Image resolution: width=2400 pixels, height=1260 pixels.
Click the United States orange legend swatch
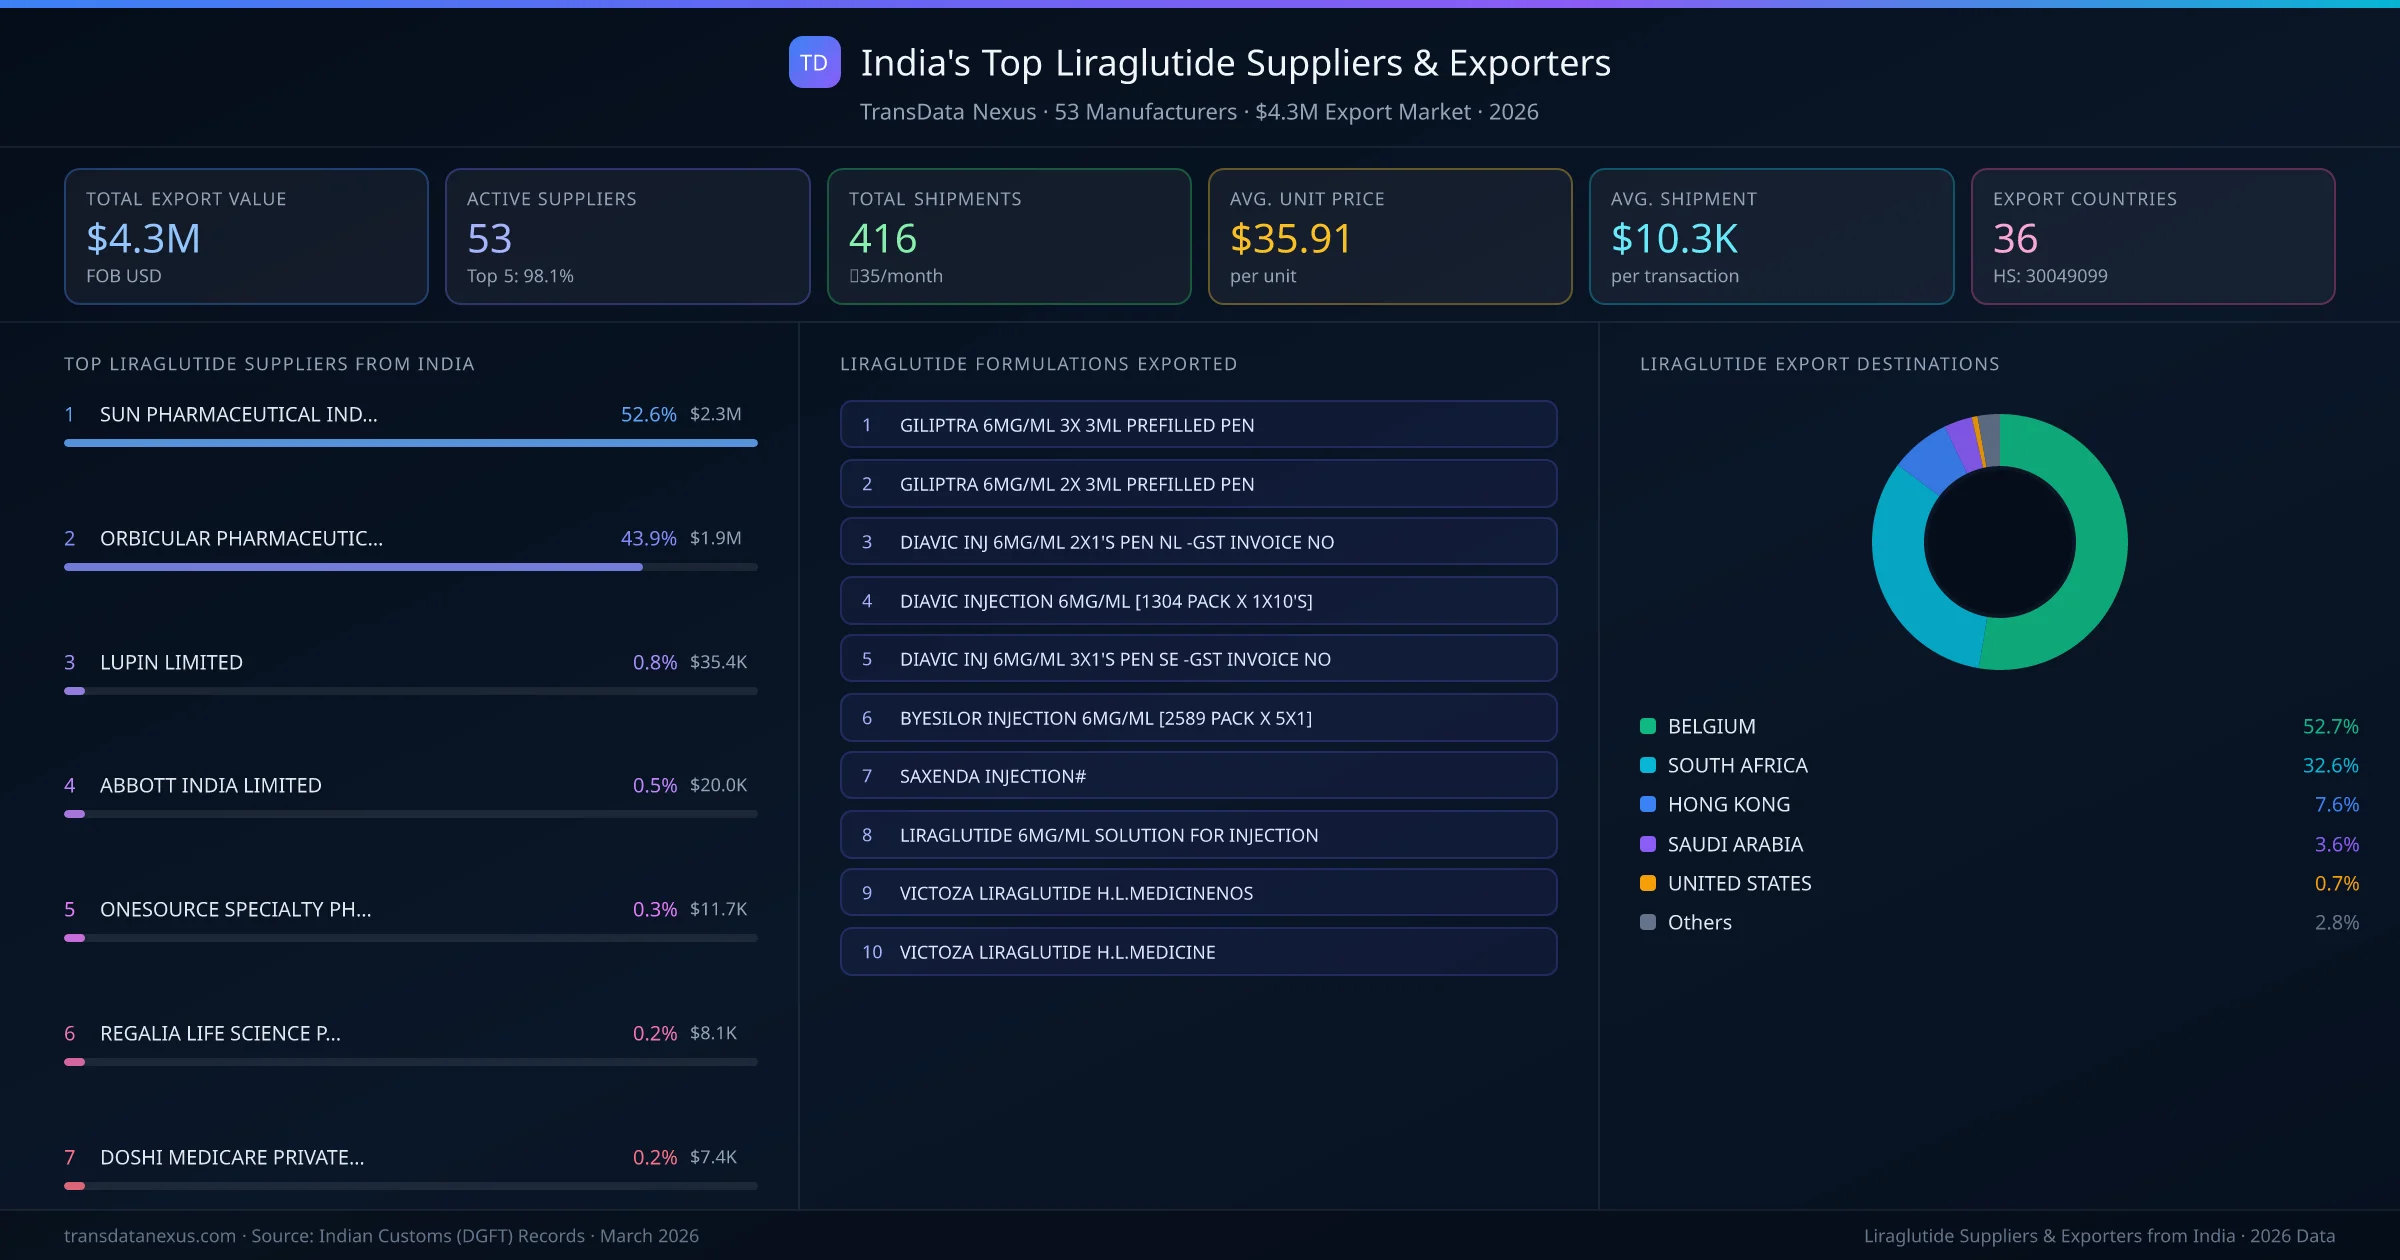click(x=1648, y=883)
